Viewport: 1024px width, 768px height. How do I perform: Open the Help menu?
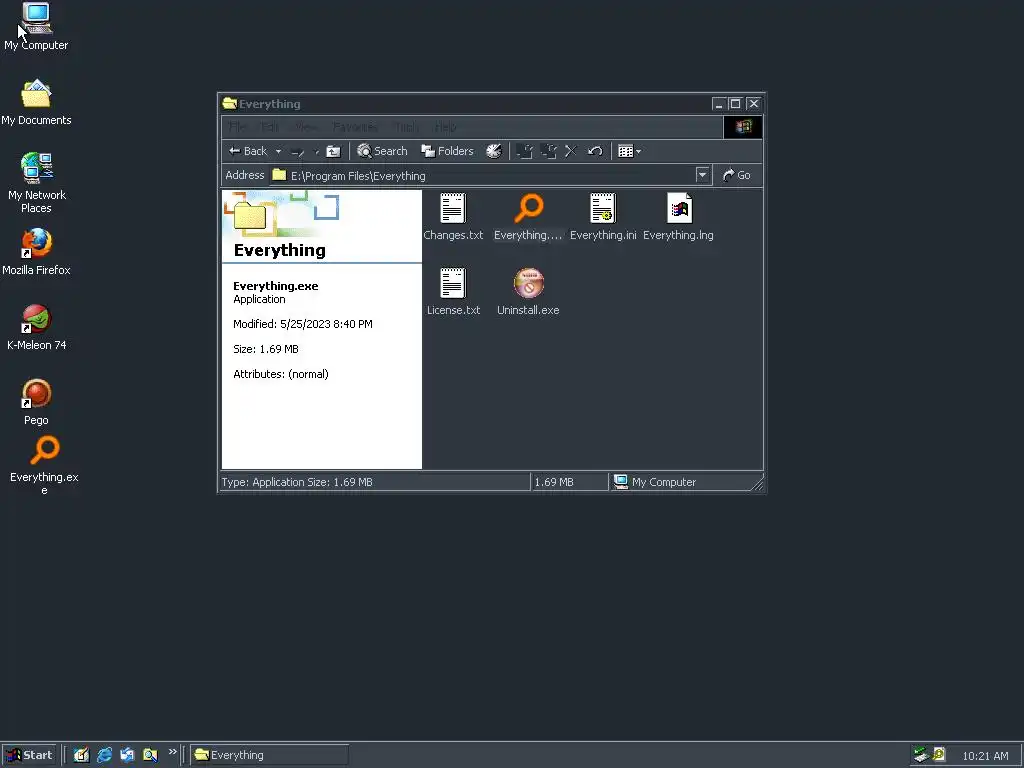pyautogui.click(x=445, y=127)
